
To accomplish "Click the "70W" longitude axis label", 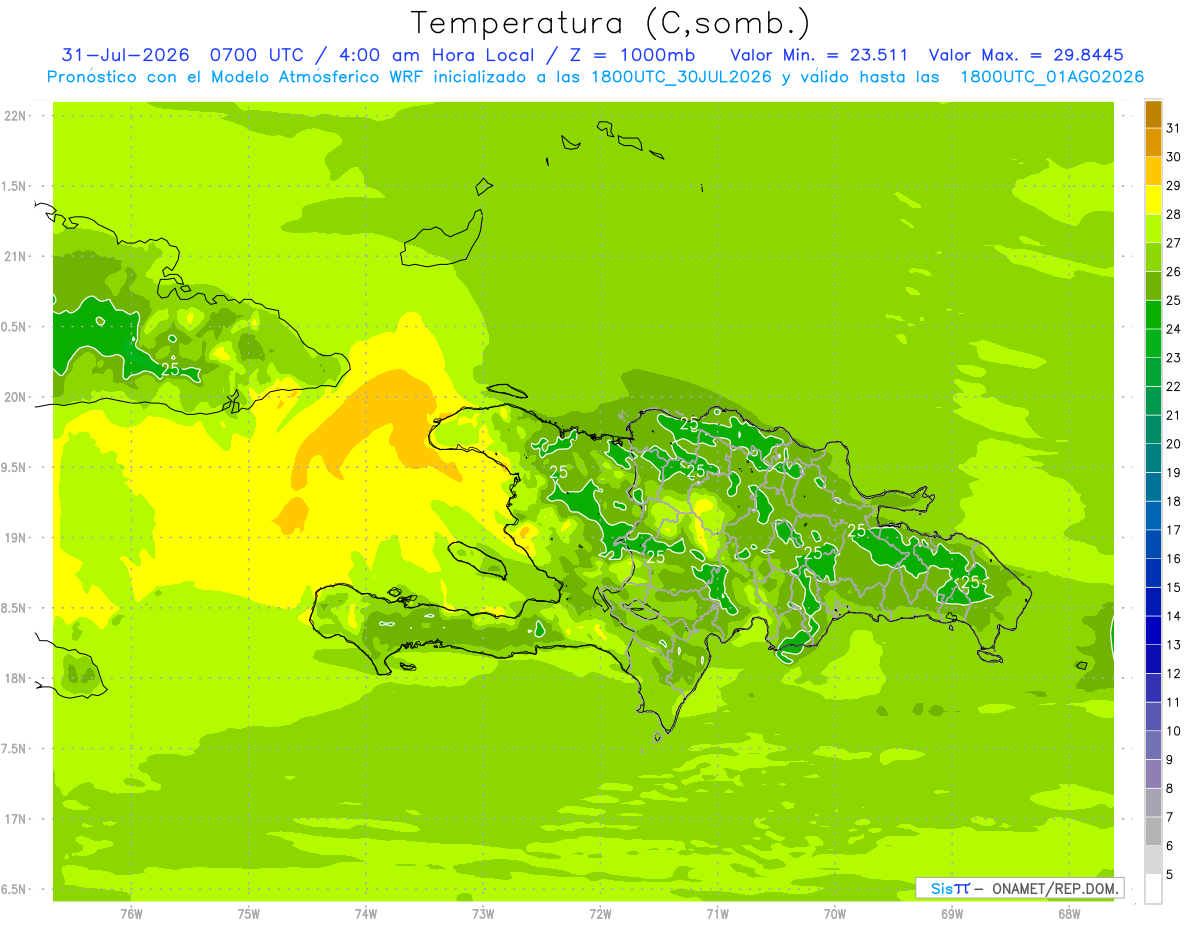I will [x=835, y=914].
